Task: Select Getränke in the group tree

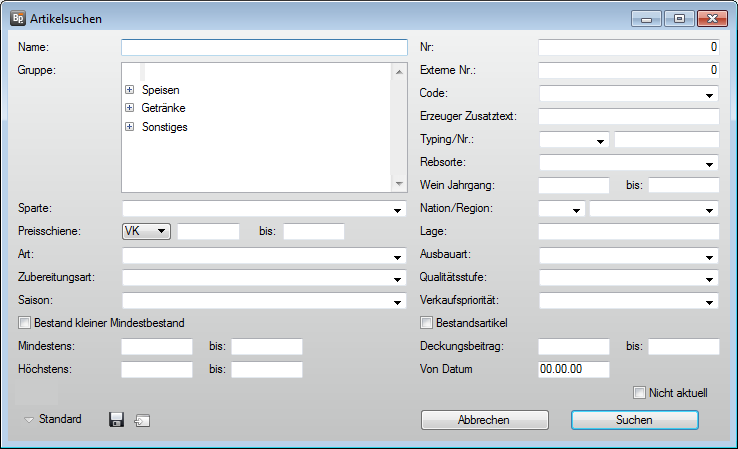Action: [x=164, y=108]
